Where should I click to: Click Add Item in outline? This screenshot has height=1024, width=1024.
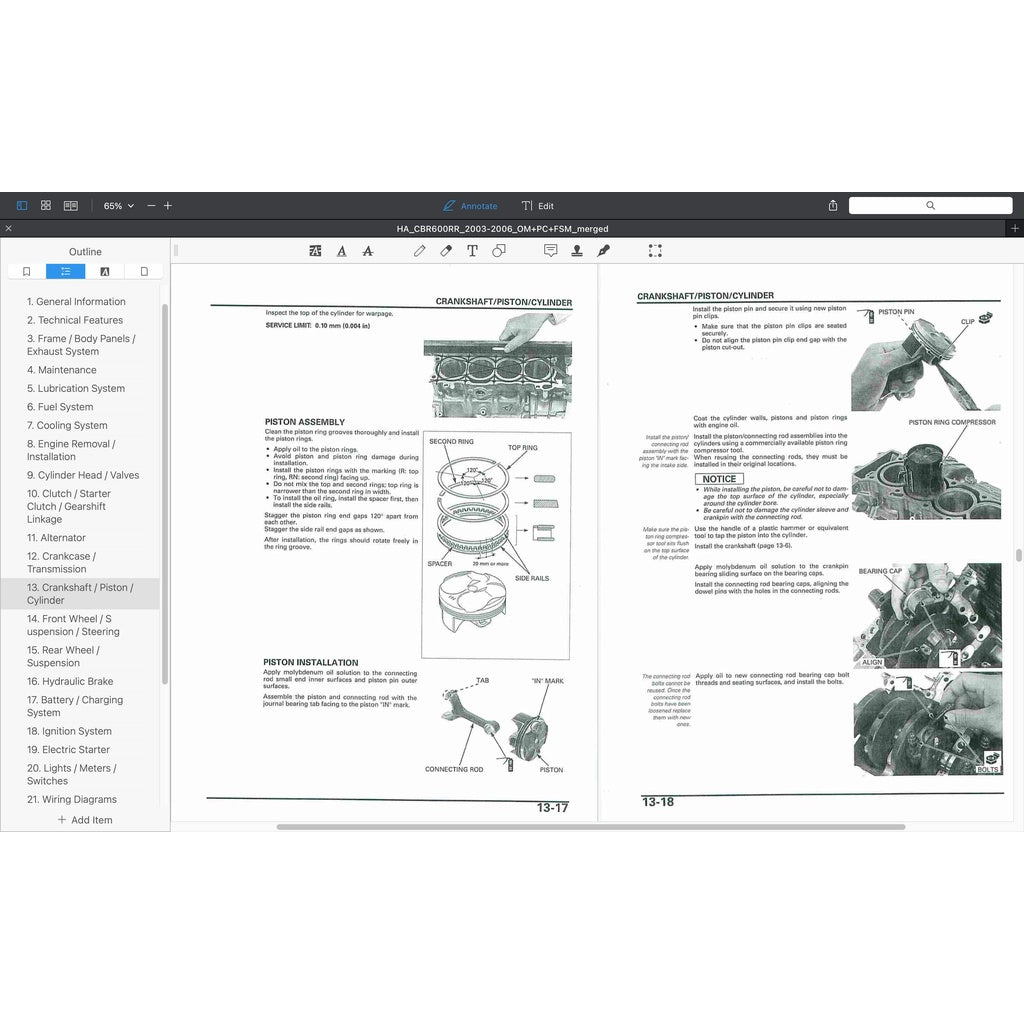pos(85,820)
